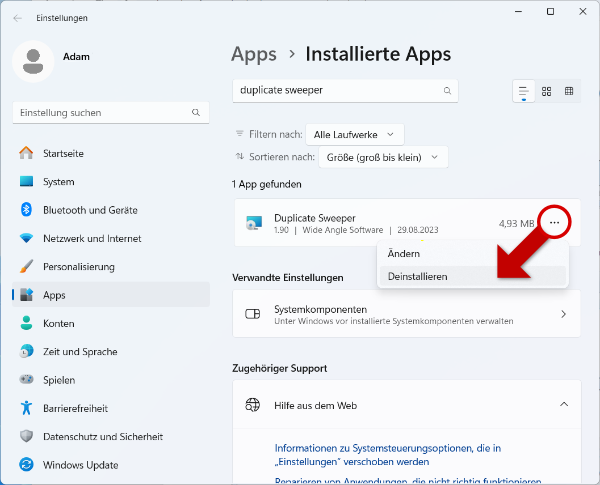Click the back arrow next to Einstellungen
Viewport: 600px width, 485px height.
(x=18, y=18)
